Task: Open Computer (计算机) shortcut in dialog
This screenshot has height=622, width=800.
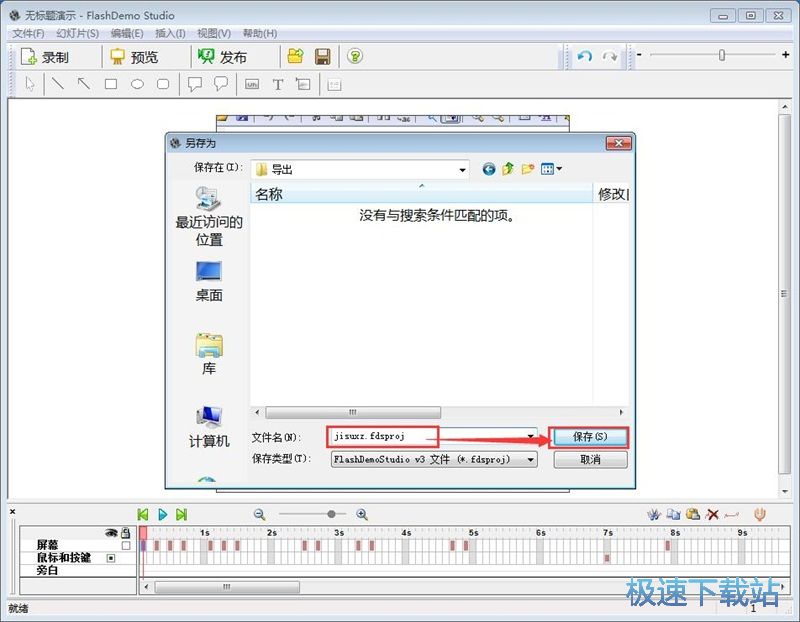Action: click(209, 427)
